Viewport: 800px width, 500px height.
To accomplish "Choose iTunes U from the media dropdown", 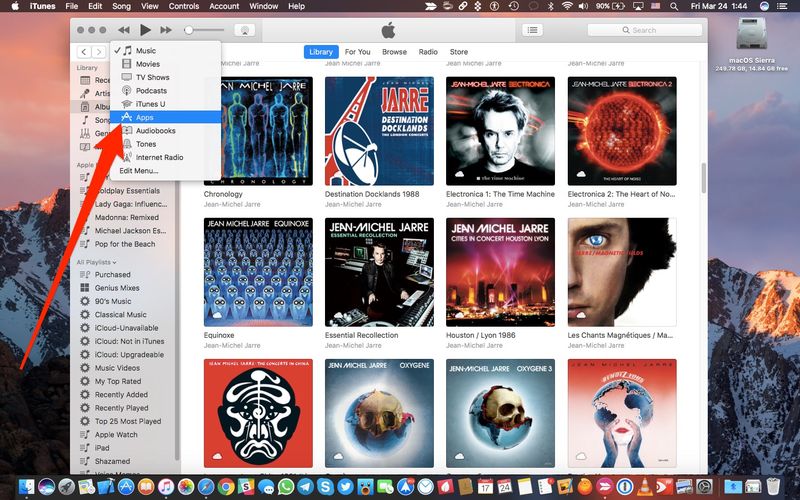I will click(166, 104).
